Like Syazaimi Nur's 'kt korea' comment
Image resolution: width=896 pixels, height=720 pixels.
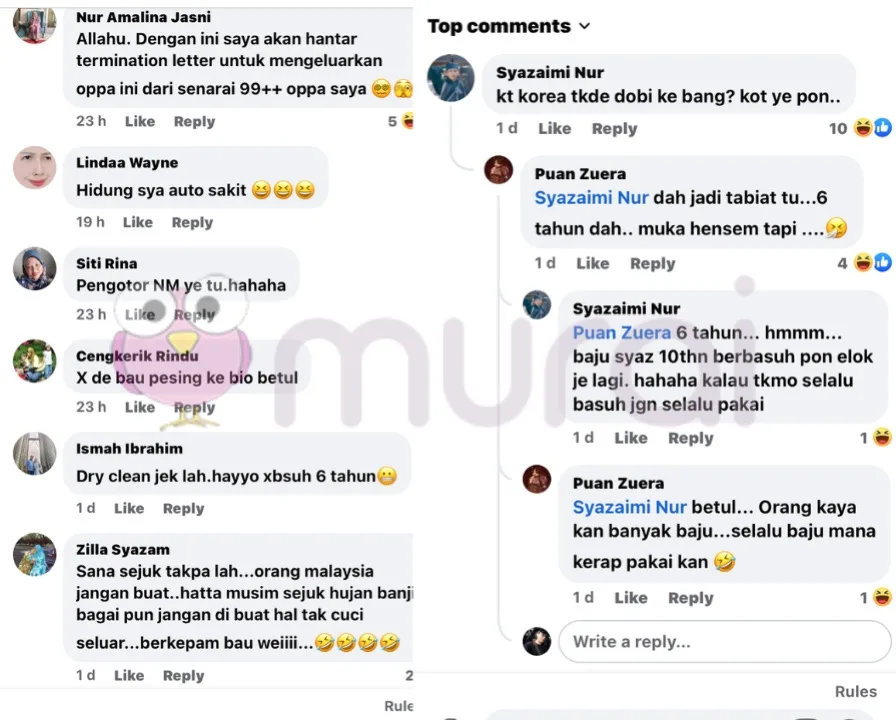pyautogui.click(x=554, y=129)
